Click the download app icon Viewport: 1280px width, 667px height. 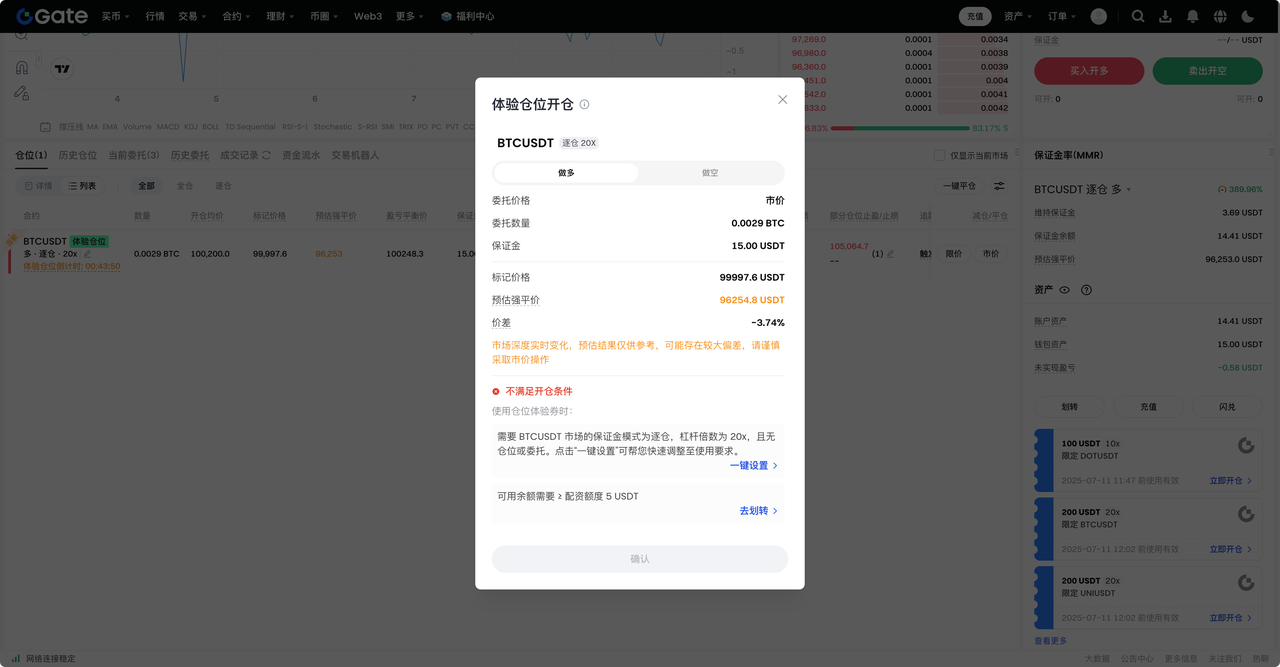1165,16
